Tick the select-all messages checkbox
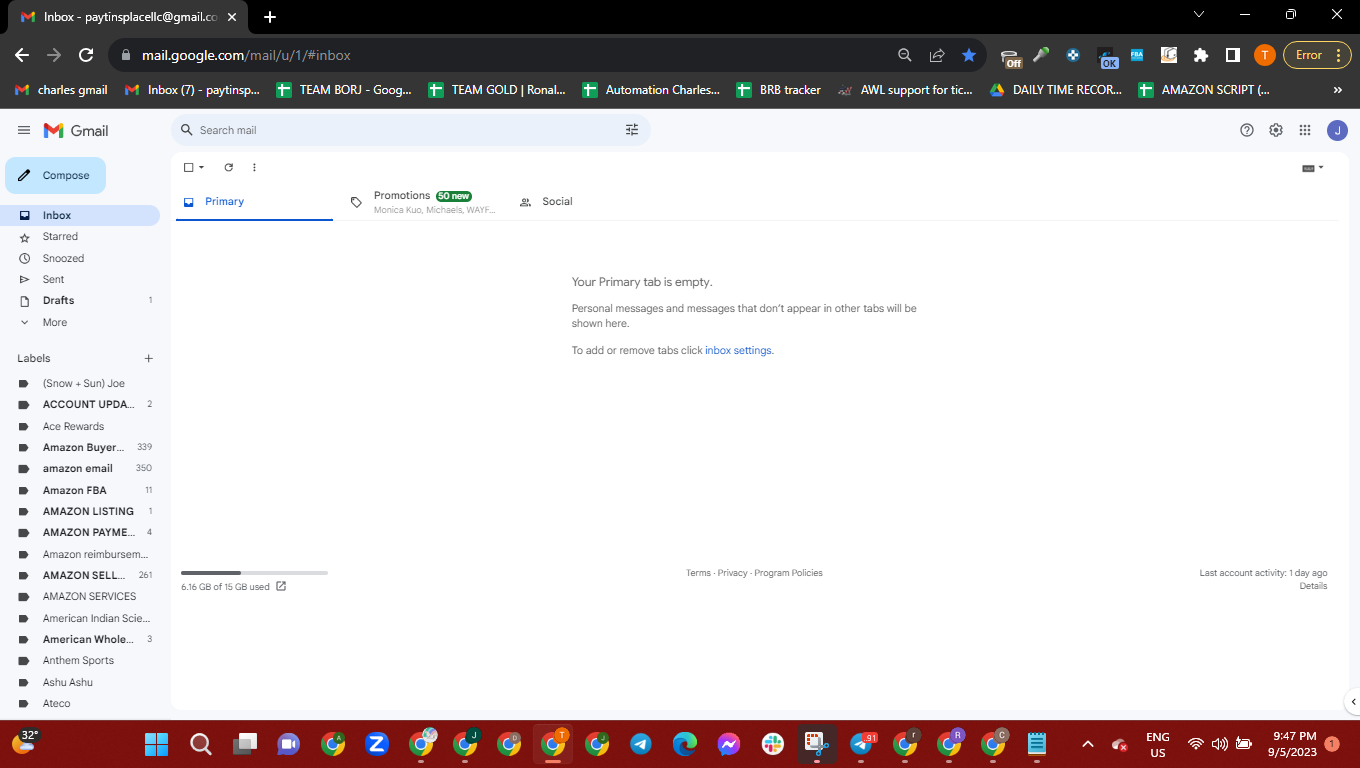This screenshot has width=1360, height=768. pos(188,167)
